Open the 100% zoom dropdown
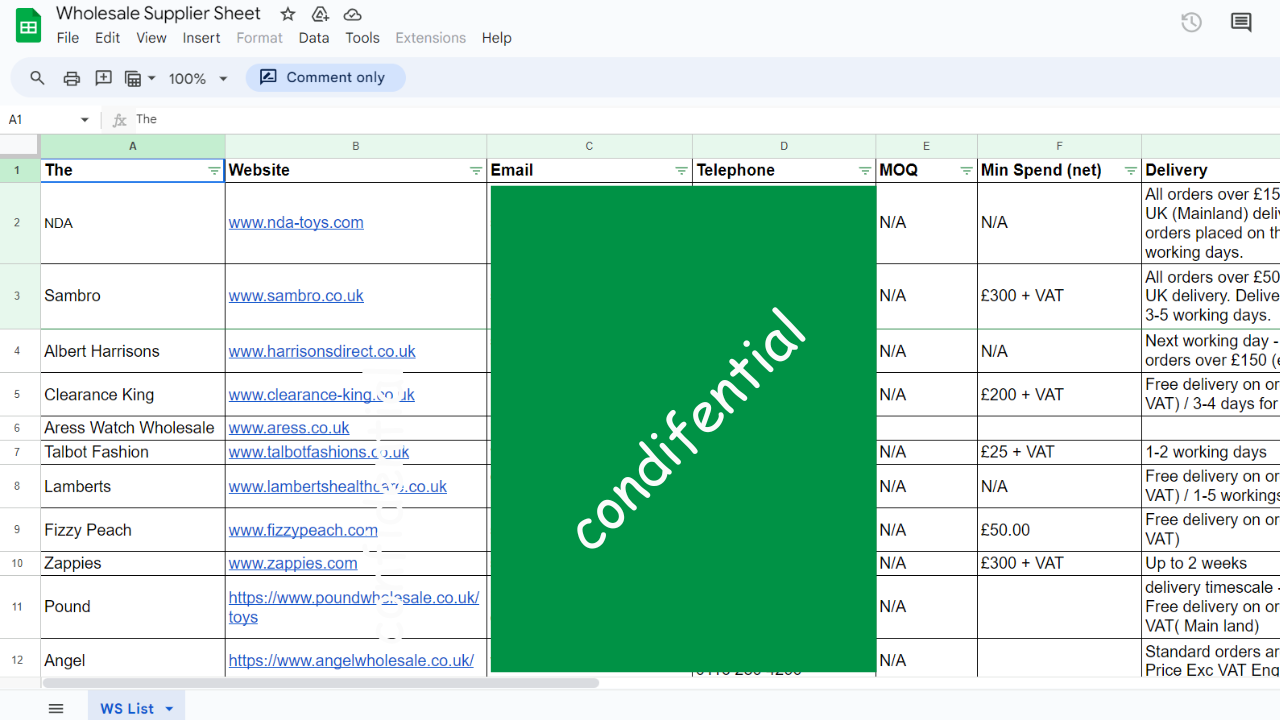Viewport: 1280px width, 720px height. click(198, 78)
